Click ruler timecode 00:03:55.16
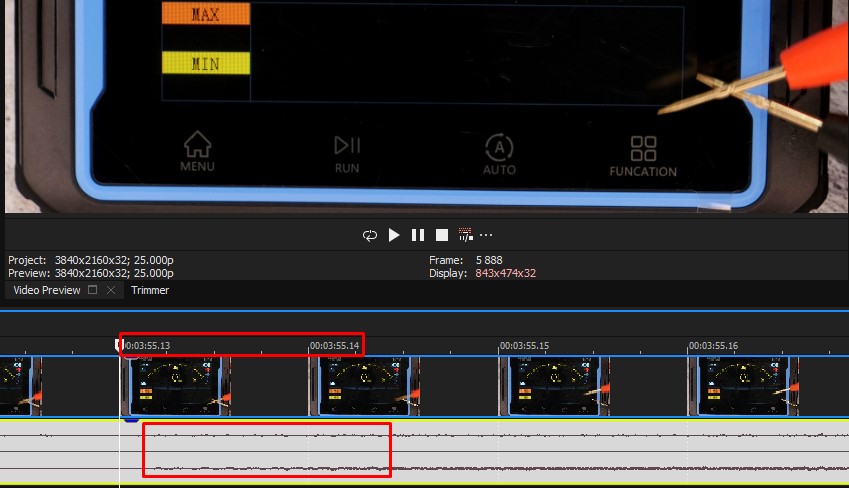This screenshot has width=849, height=488. (x=713, y=346)
